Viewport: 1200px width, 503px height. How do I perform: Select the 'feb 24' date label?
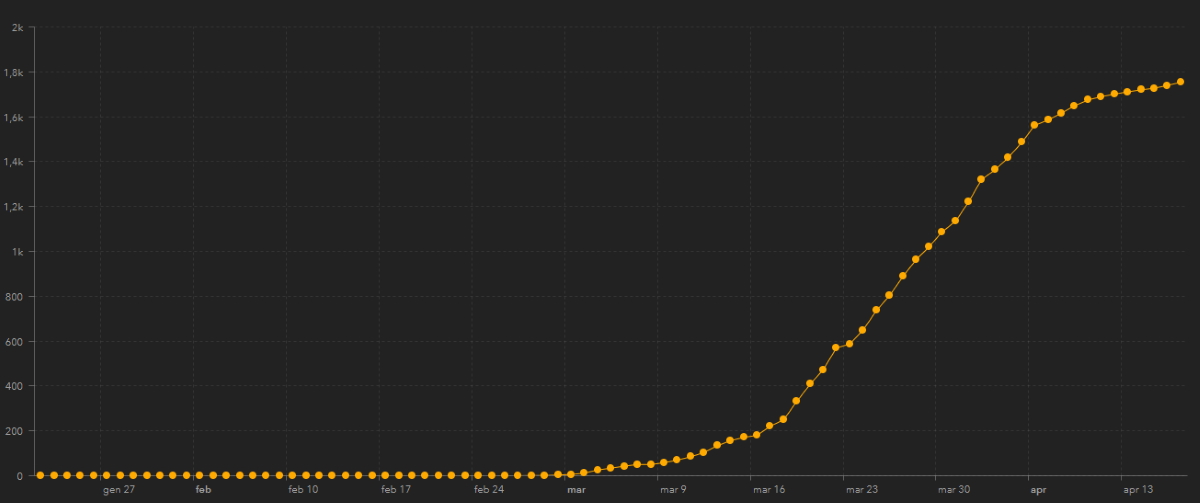pyautogui.click(x=489, y=490)
